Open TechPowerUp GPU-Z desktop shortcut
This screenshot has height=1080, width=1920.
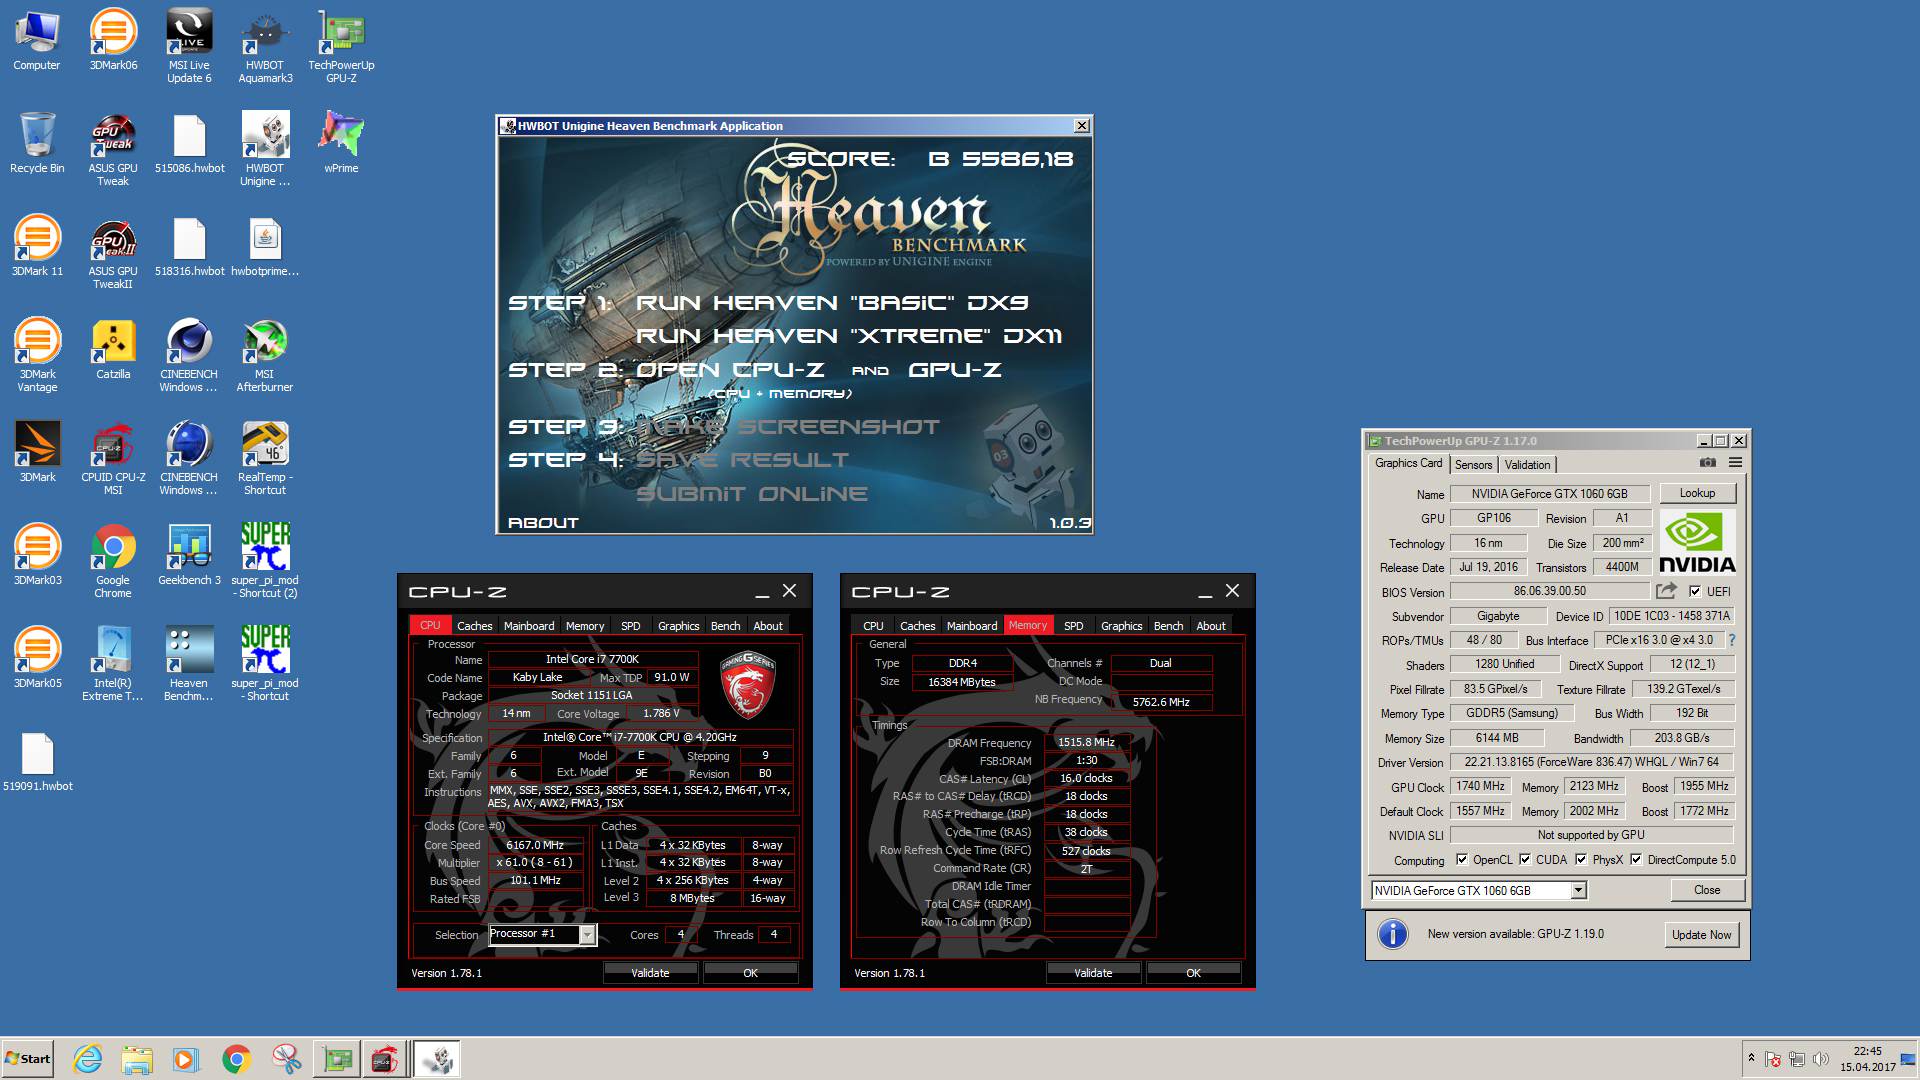tap(341, 46)
